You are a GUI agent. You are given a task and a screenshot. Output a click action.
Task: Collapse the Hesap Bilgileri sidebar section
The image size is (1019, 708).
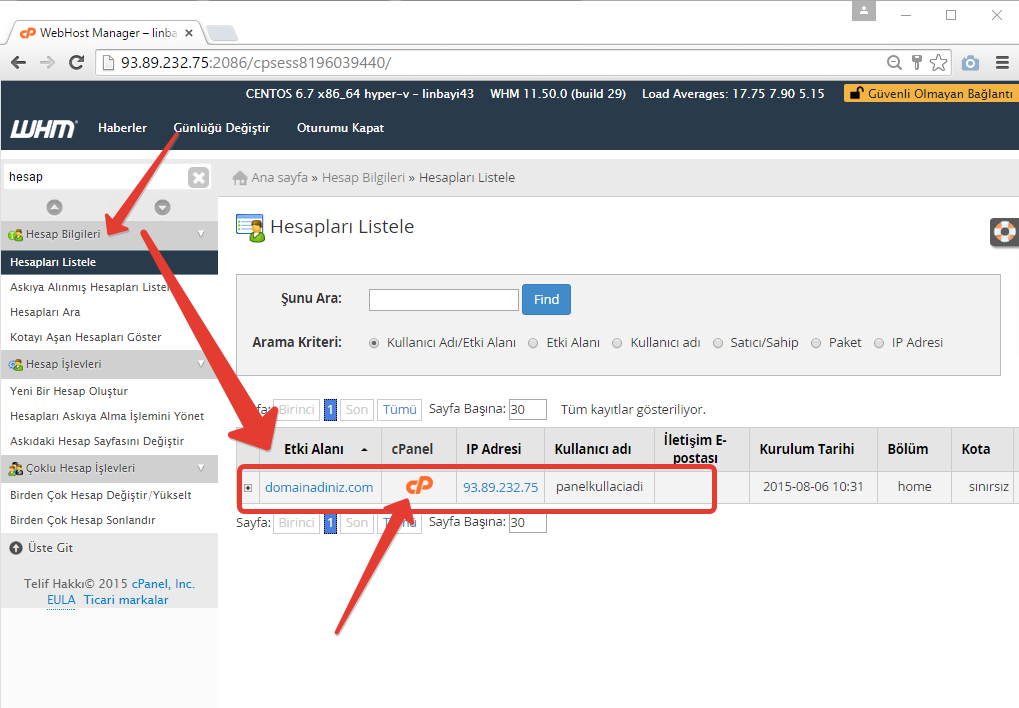(201, 234)
